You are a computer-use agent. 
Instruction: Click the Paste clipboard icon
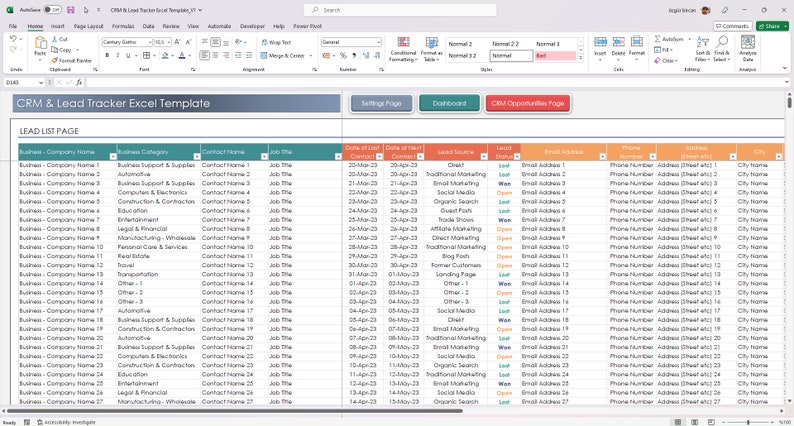coord(40,44)
